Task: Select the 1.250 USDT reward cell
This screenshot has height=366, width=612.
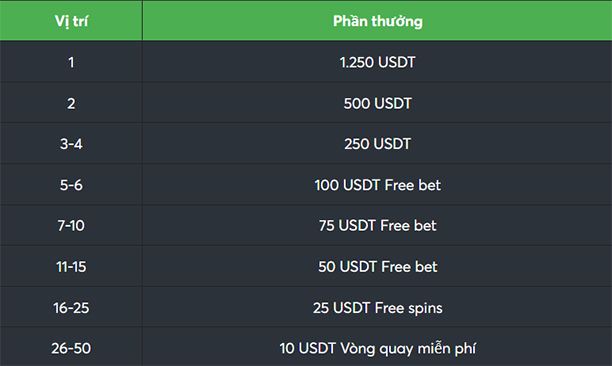Action: click(x=377, y=62)
